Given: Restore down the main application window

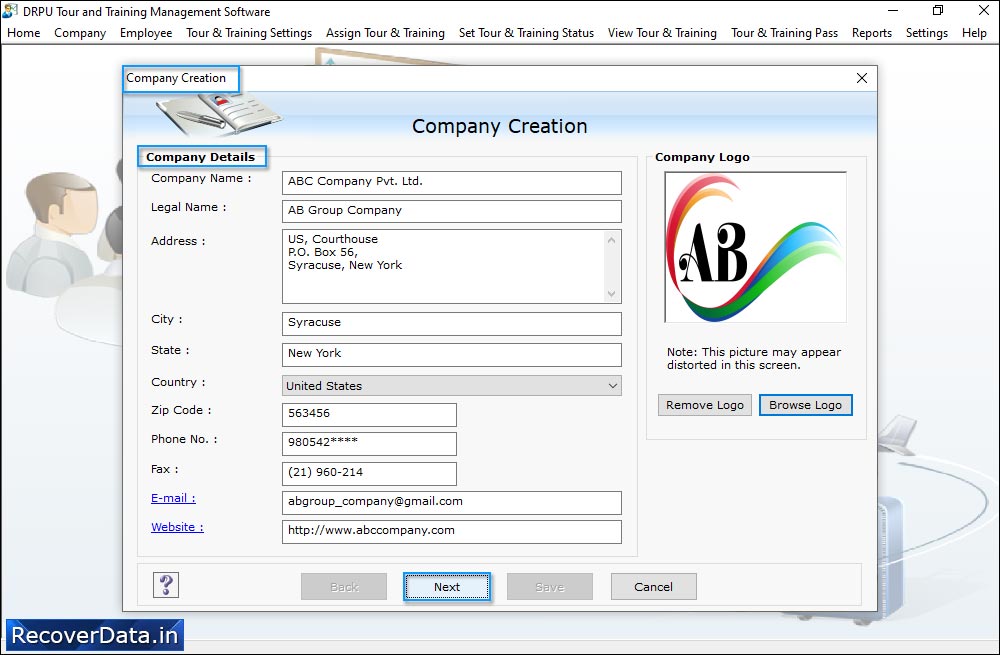Looking at the screenshot, I should [938, 10].
